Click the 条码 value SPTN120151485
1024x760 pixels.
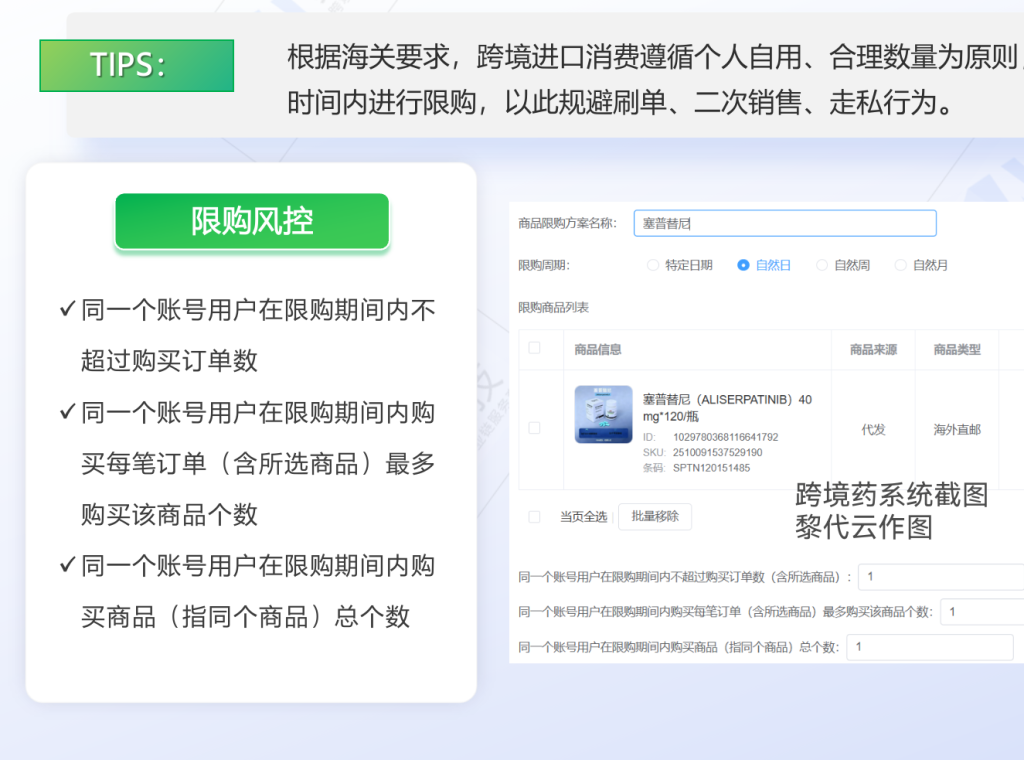(x=711, y=467)
